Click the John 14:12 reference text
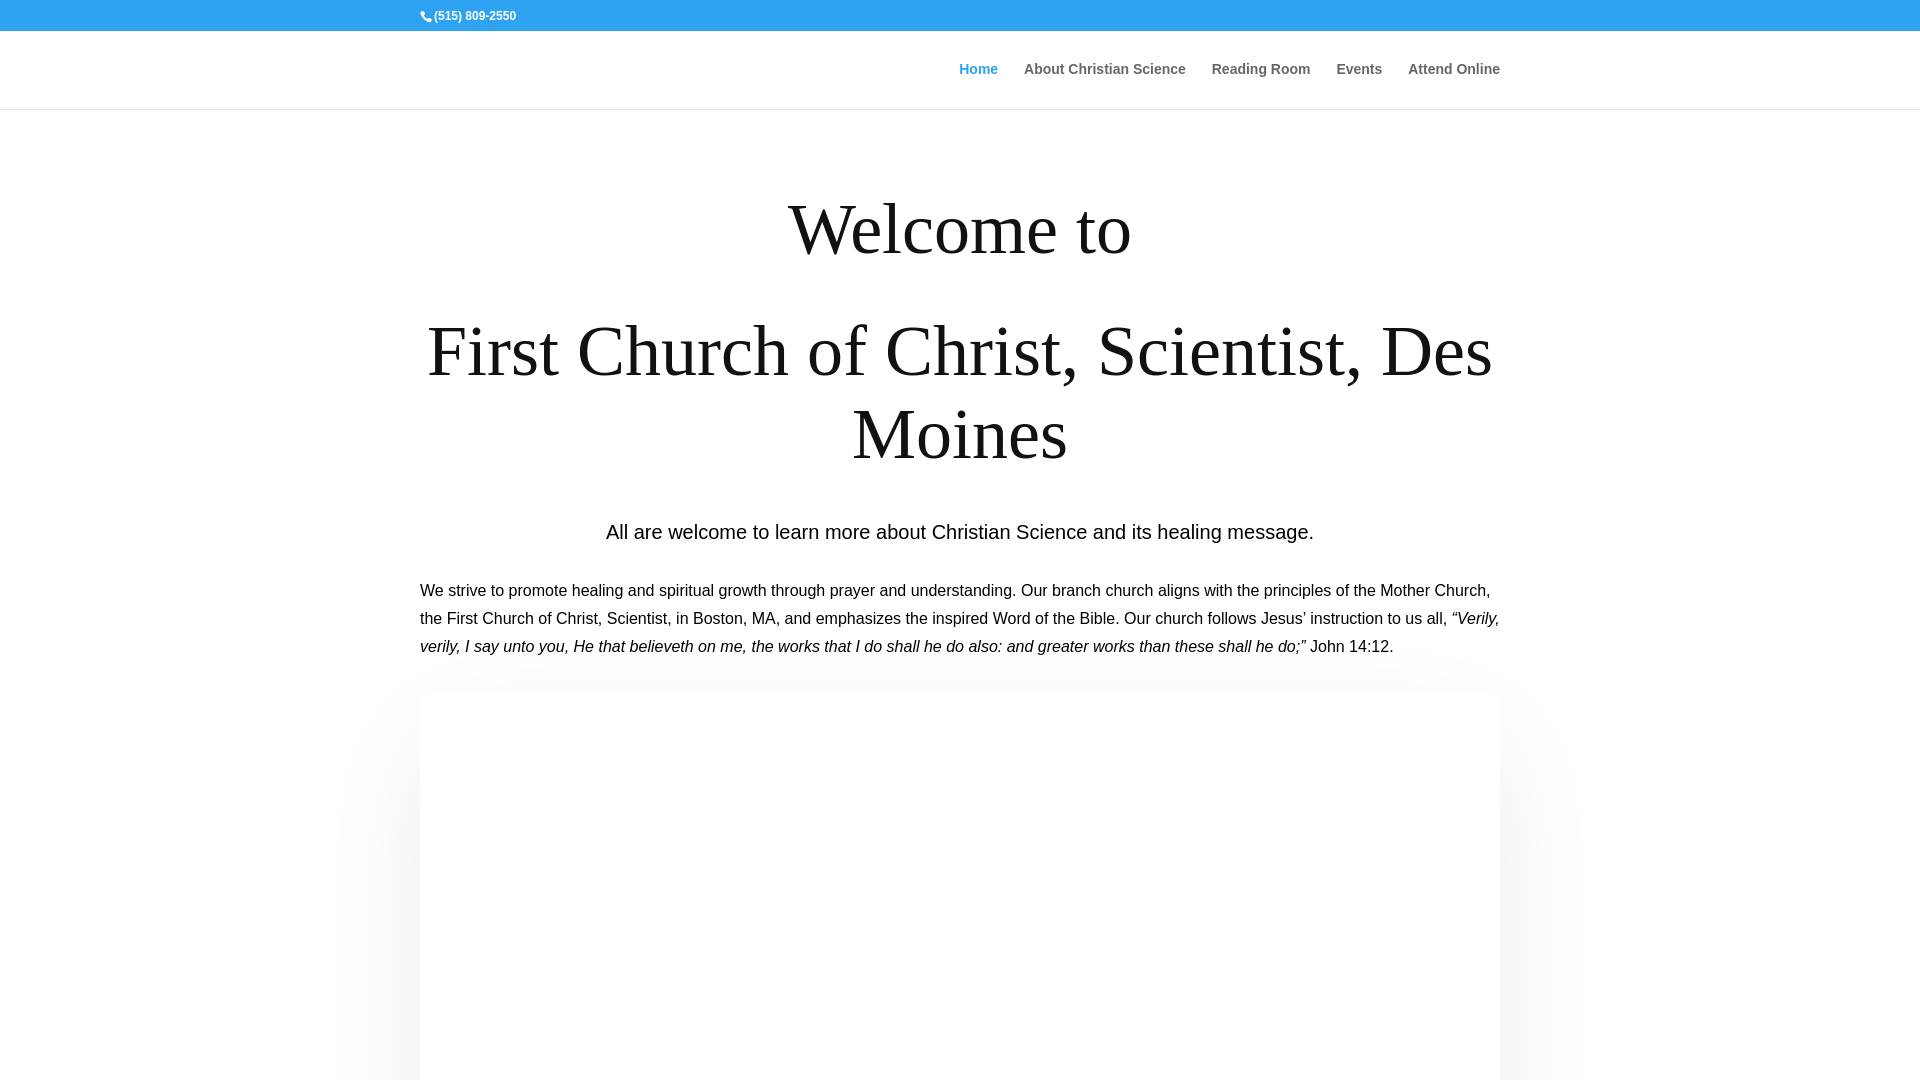Viewport: 1920px width, 1080px height. (x=1351, y=647)
